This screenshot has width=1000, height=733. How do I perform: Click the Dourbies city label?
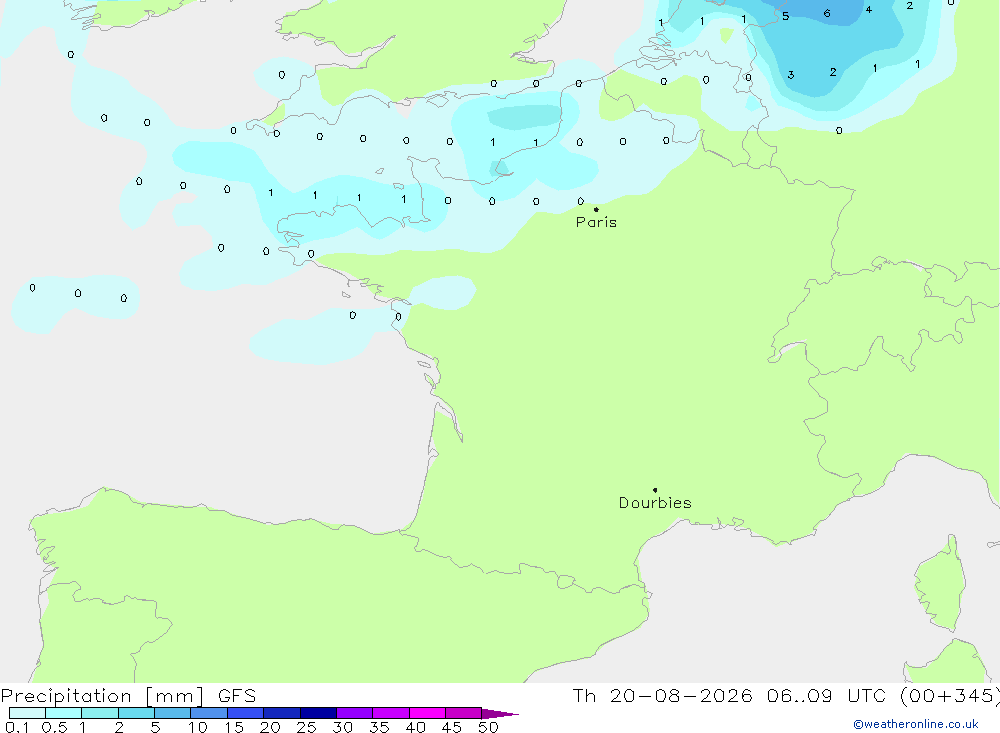(655, 503)
